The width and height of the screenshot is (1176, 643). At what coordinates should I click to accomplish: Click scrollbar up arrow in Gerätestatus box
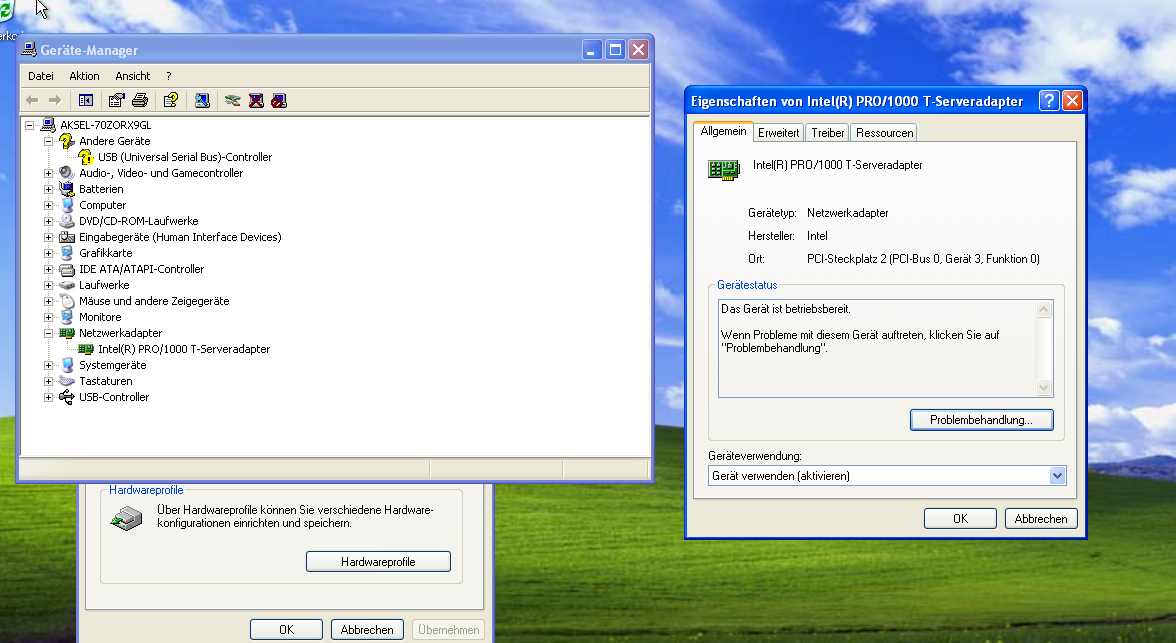pyautogui.click(x=1043, y=309)
